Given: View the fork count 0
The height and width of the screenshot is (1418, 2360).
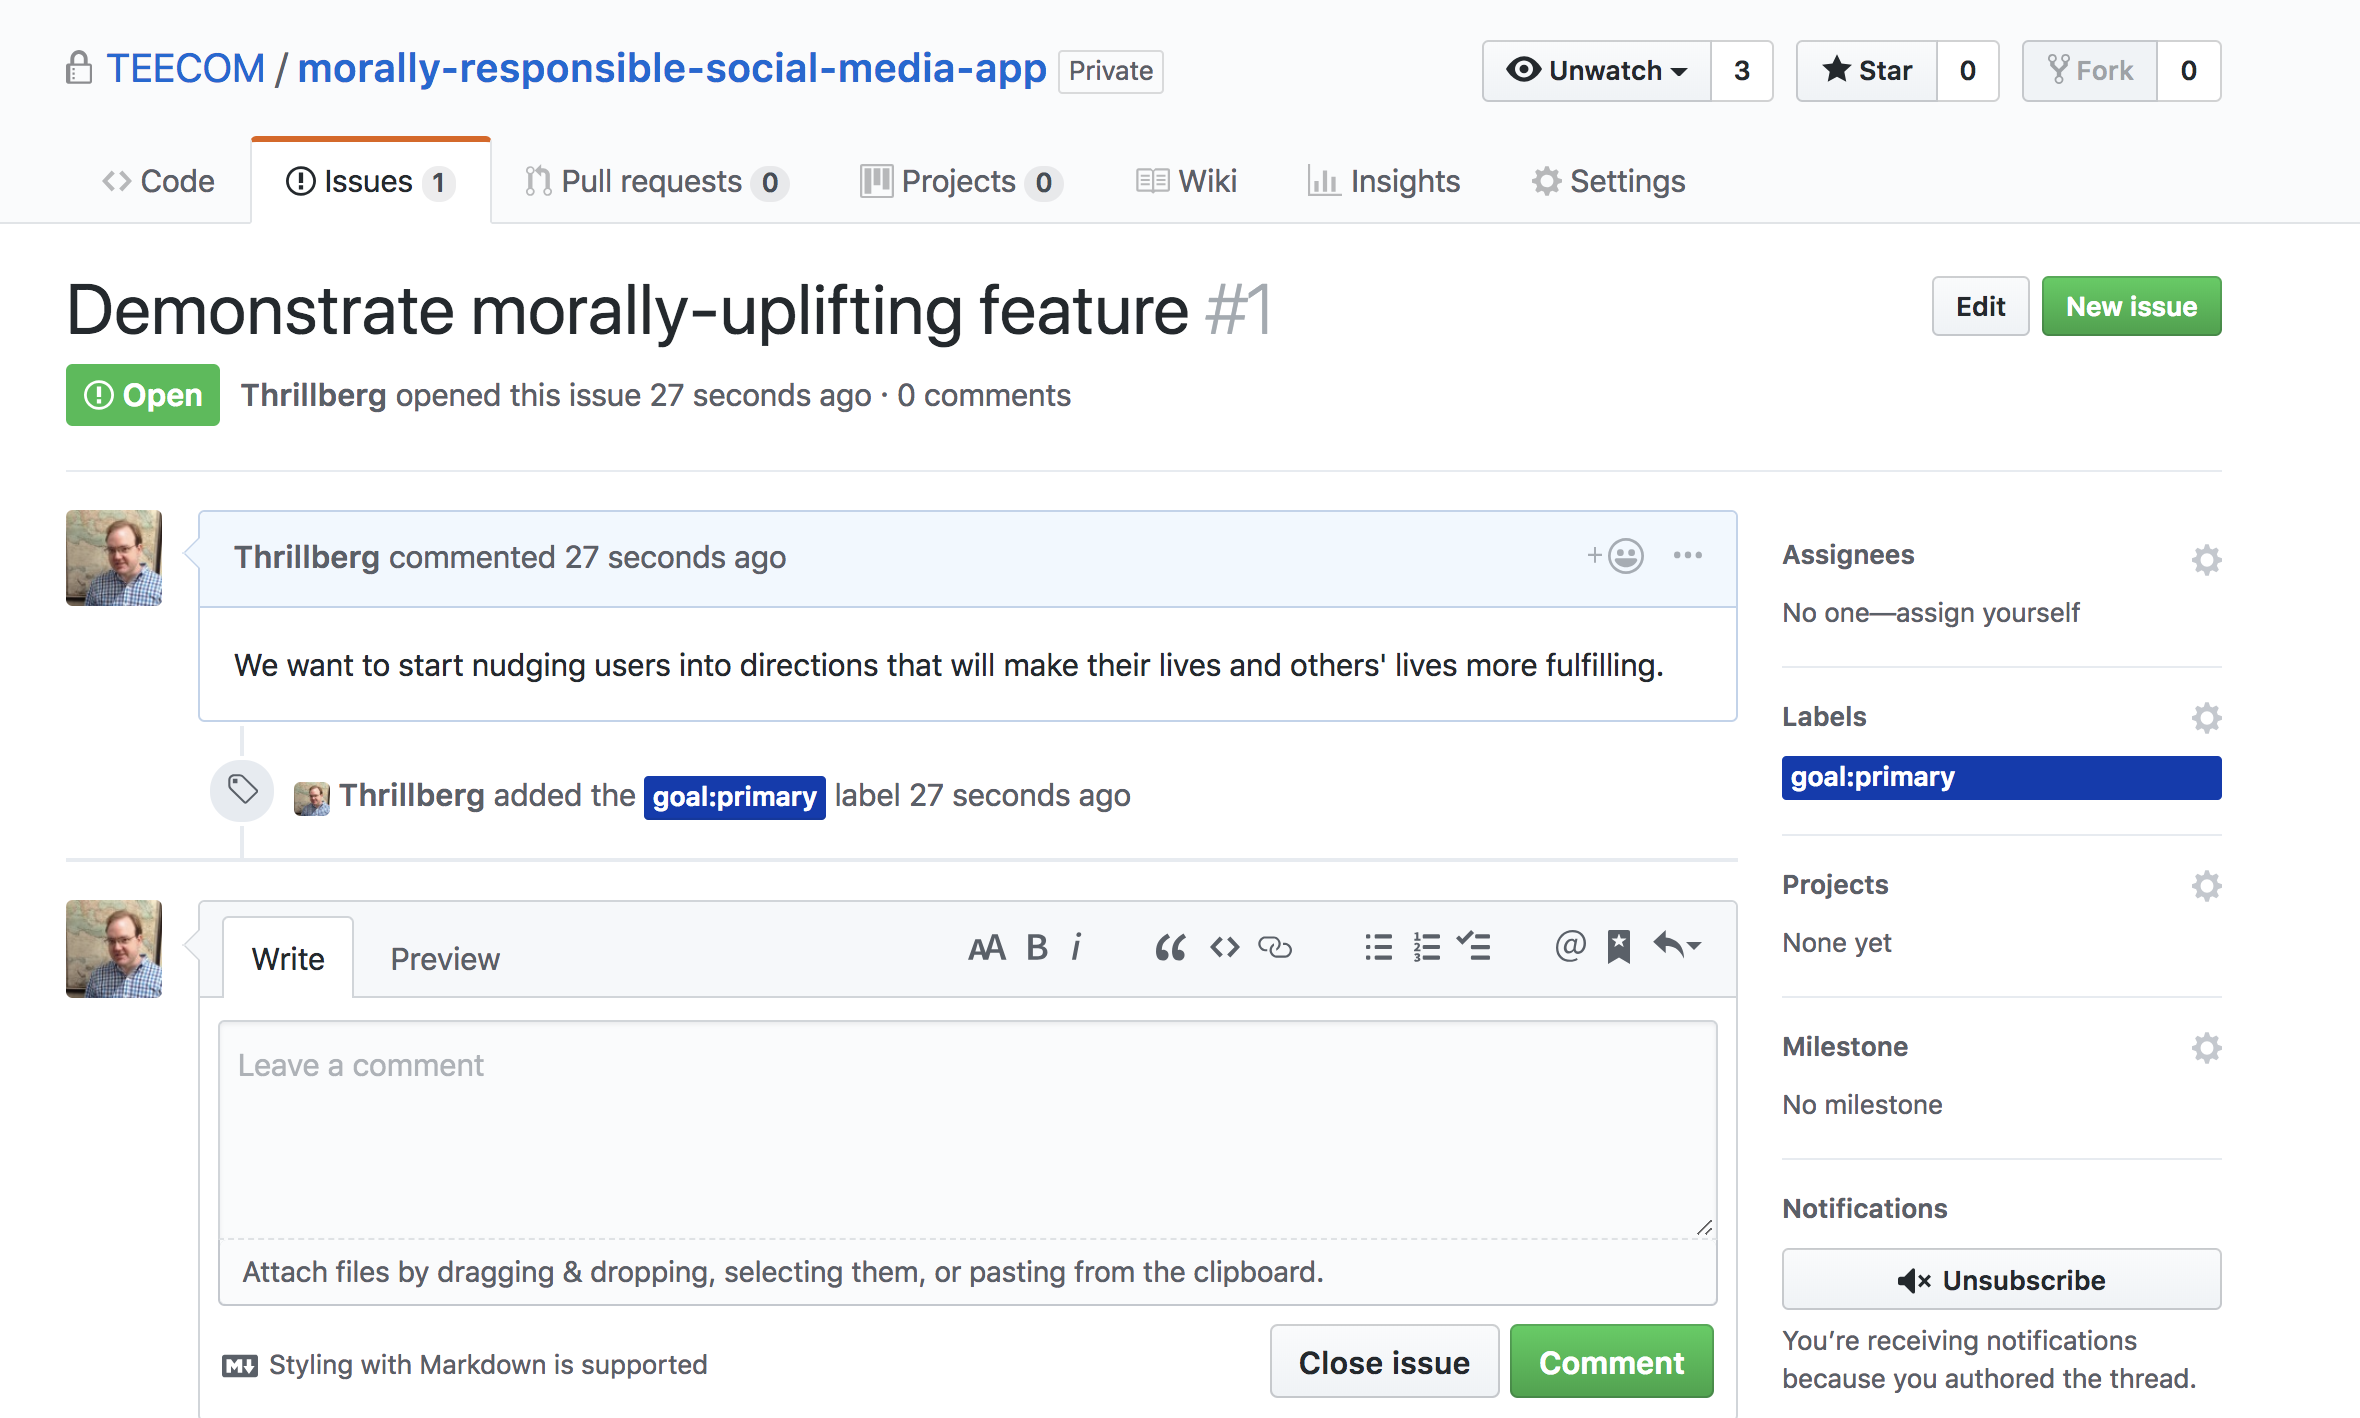Looking at the screenshot, I should (x=2189, y=71).
